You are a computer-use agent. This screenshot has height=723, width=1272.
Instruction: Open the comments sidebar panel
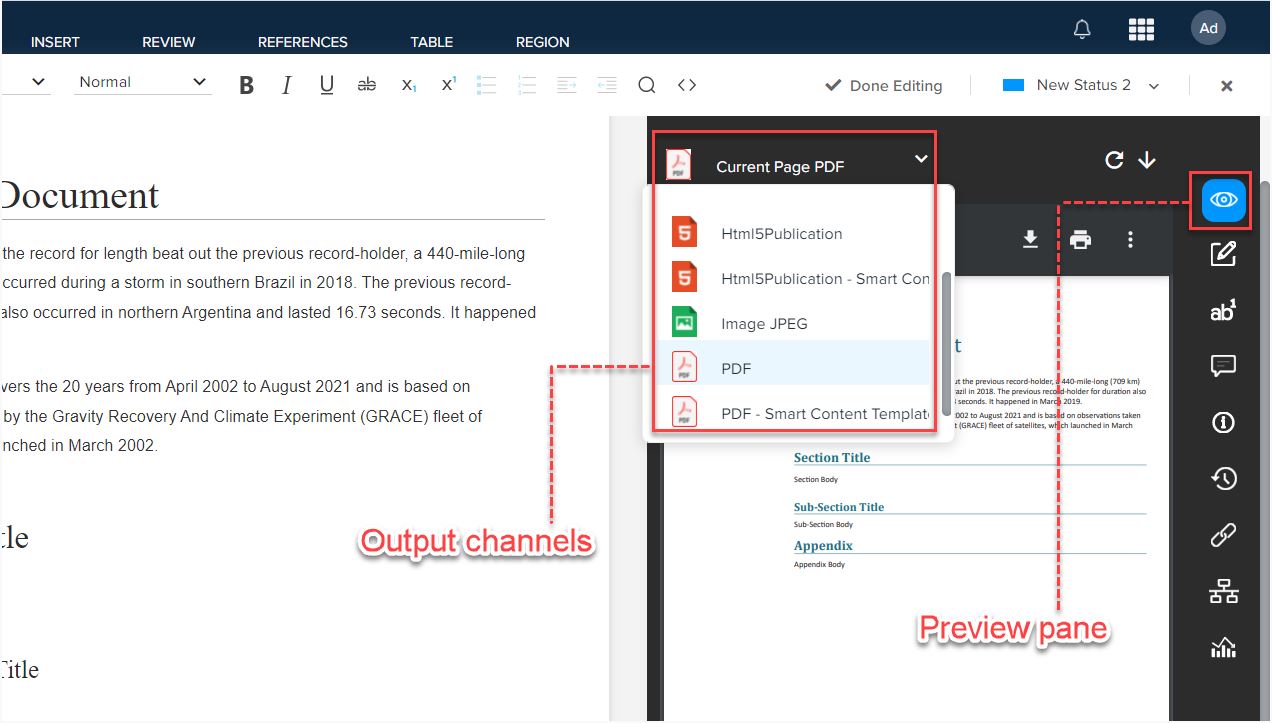[x=1223, y=366]
